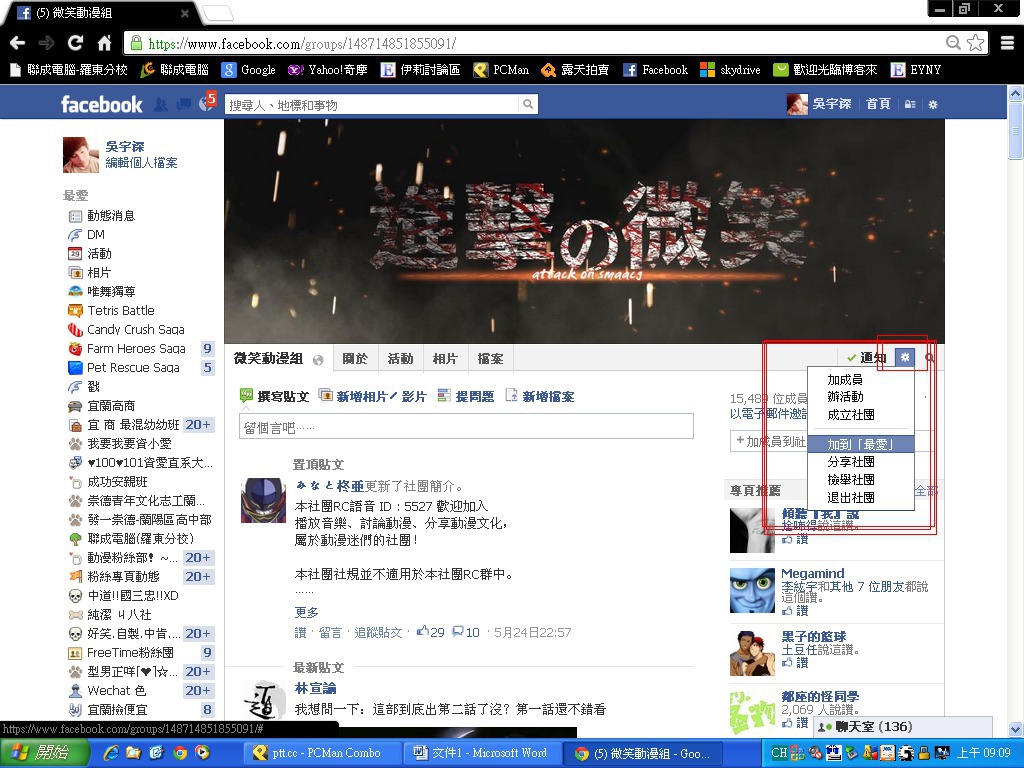Toggle the 通知 notifications button
This screenshot has width=1024, height=768.
[866, 357]
